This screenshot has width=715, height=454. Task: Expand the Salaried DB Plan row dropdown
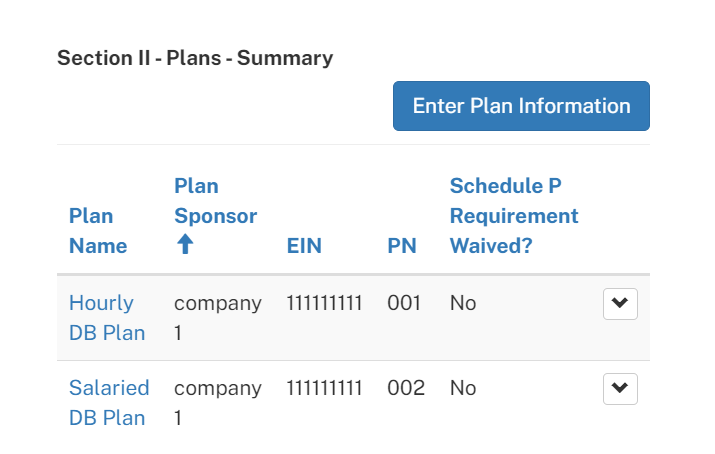point(620,388)
